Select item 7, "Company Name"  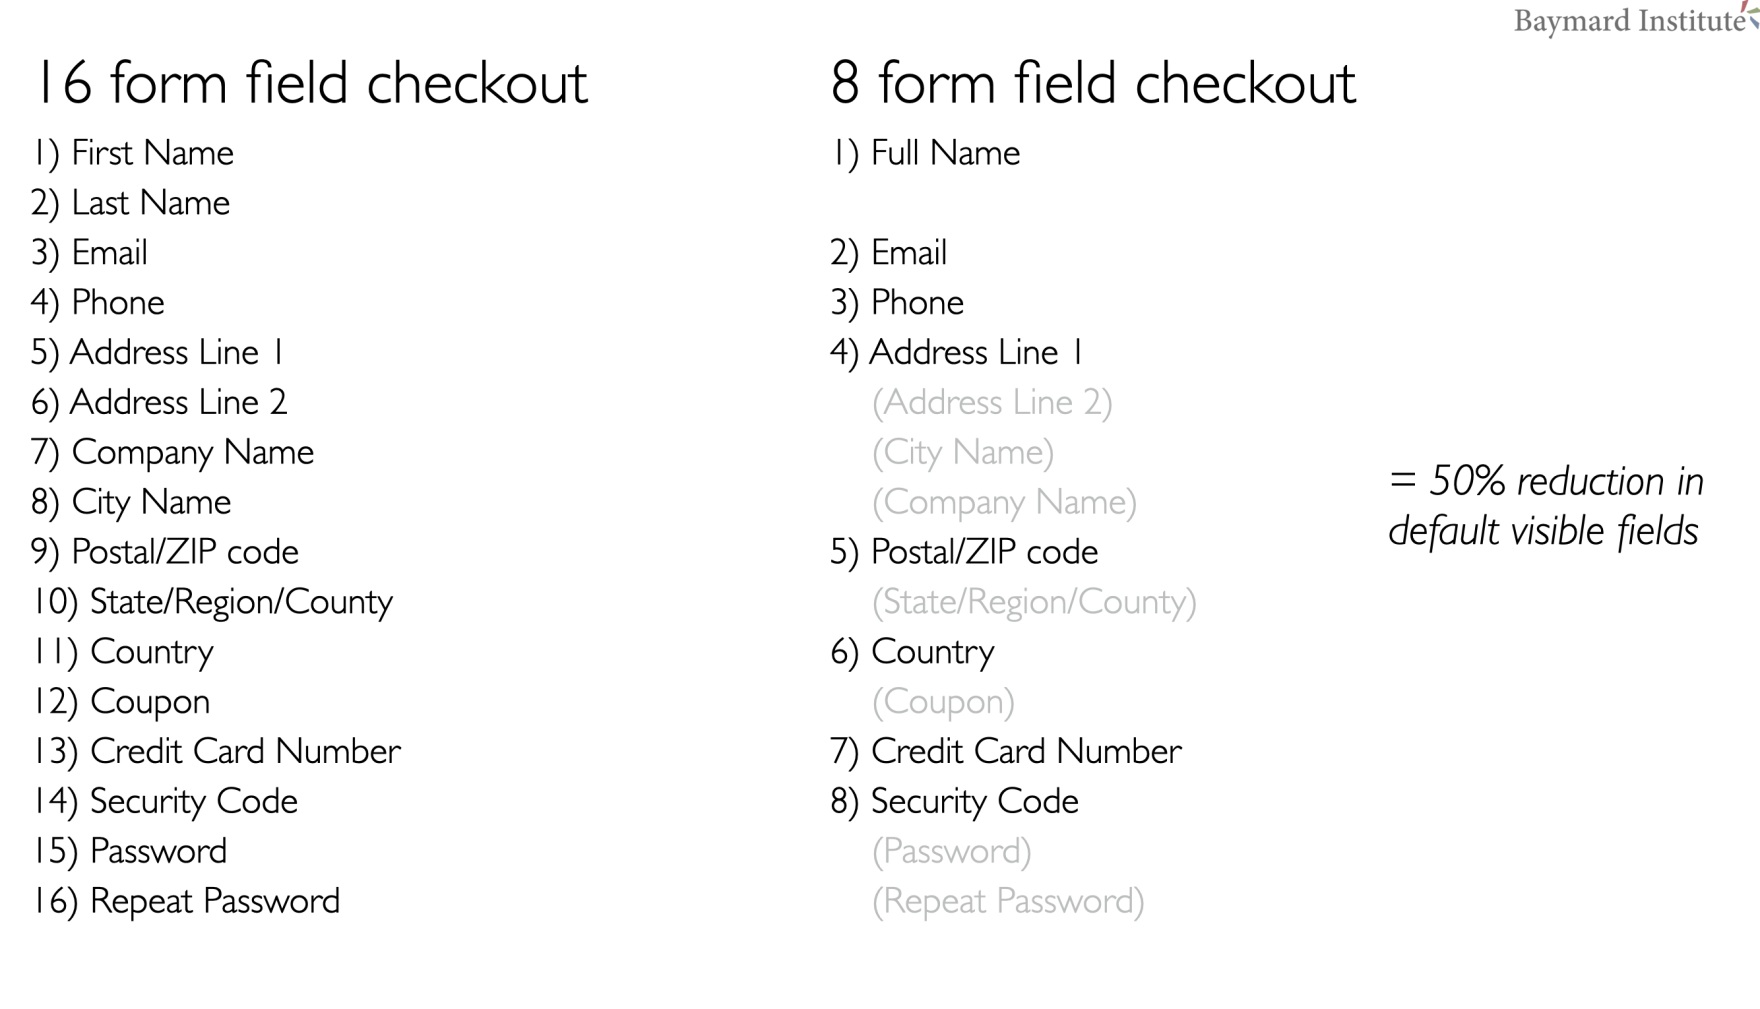point(192,452)
